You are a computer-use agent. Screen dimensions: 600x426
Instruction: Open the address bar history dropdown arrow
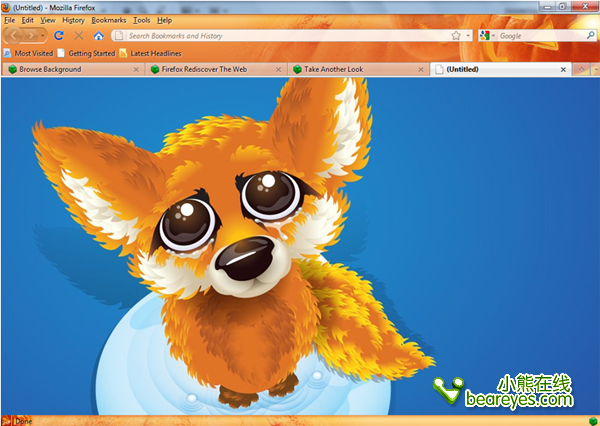[468, 36]
